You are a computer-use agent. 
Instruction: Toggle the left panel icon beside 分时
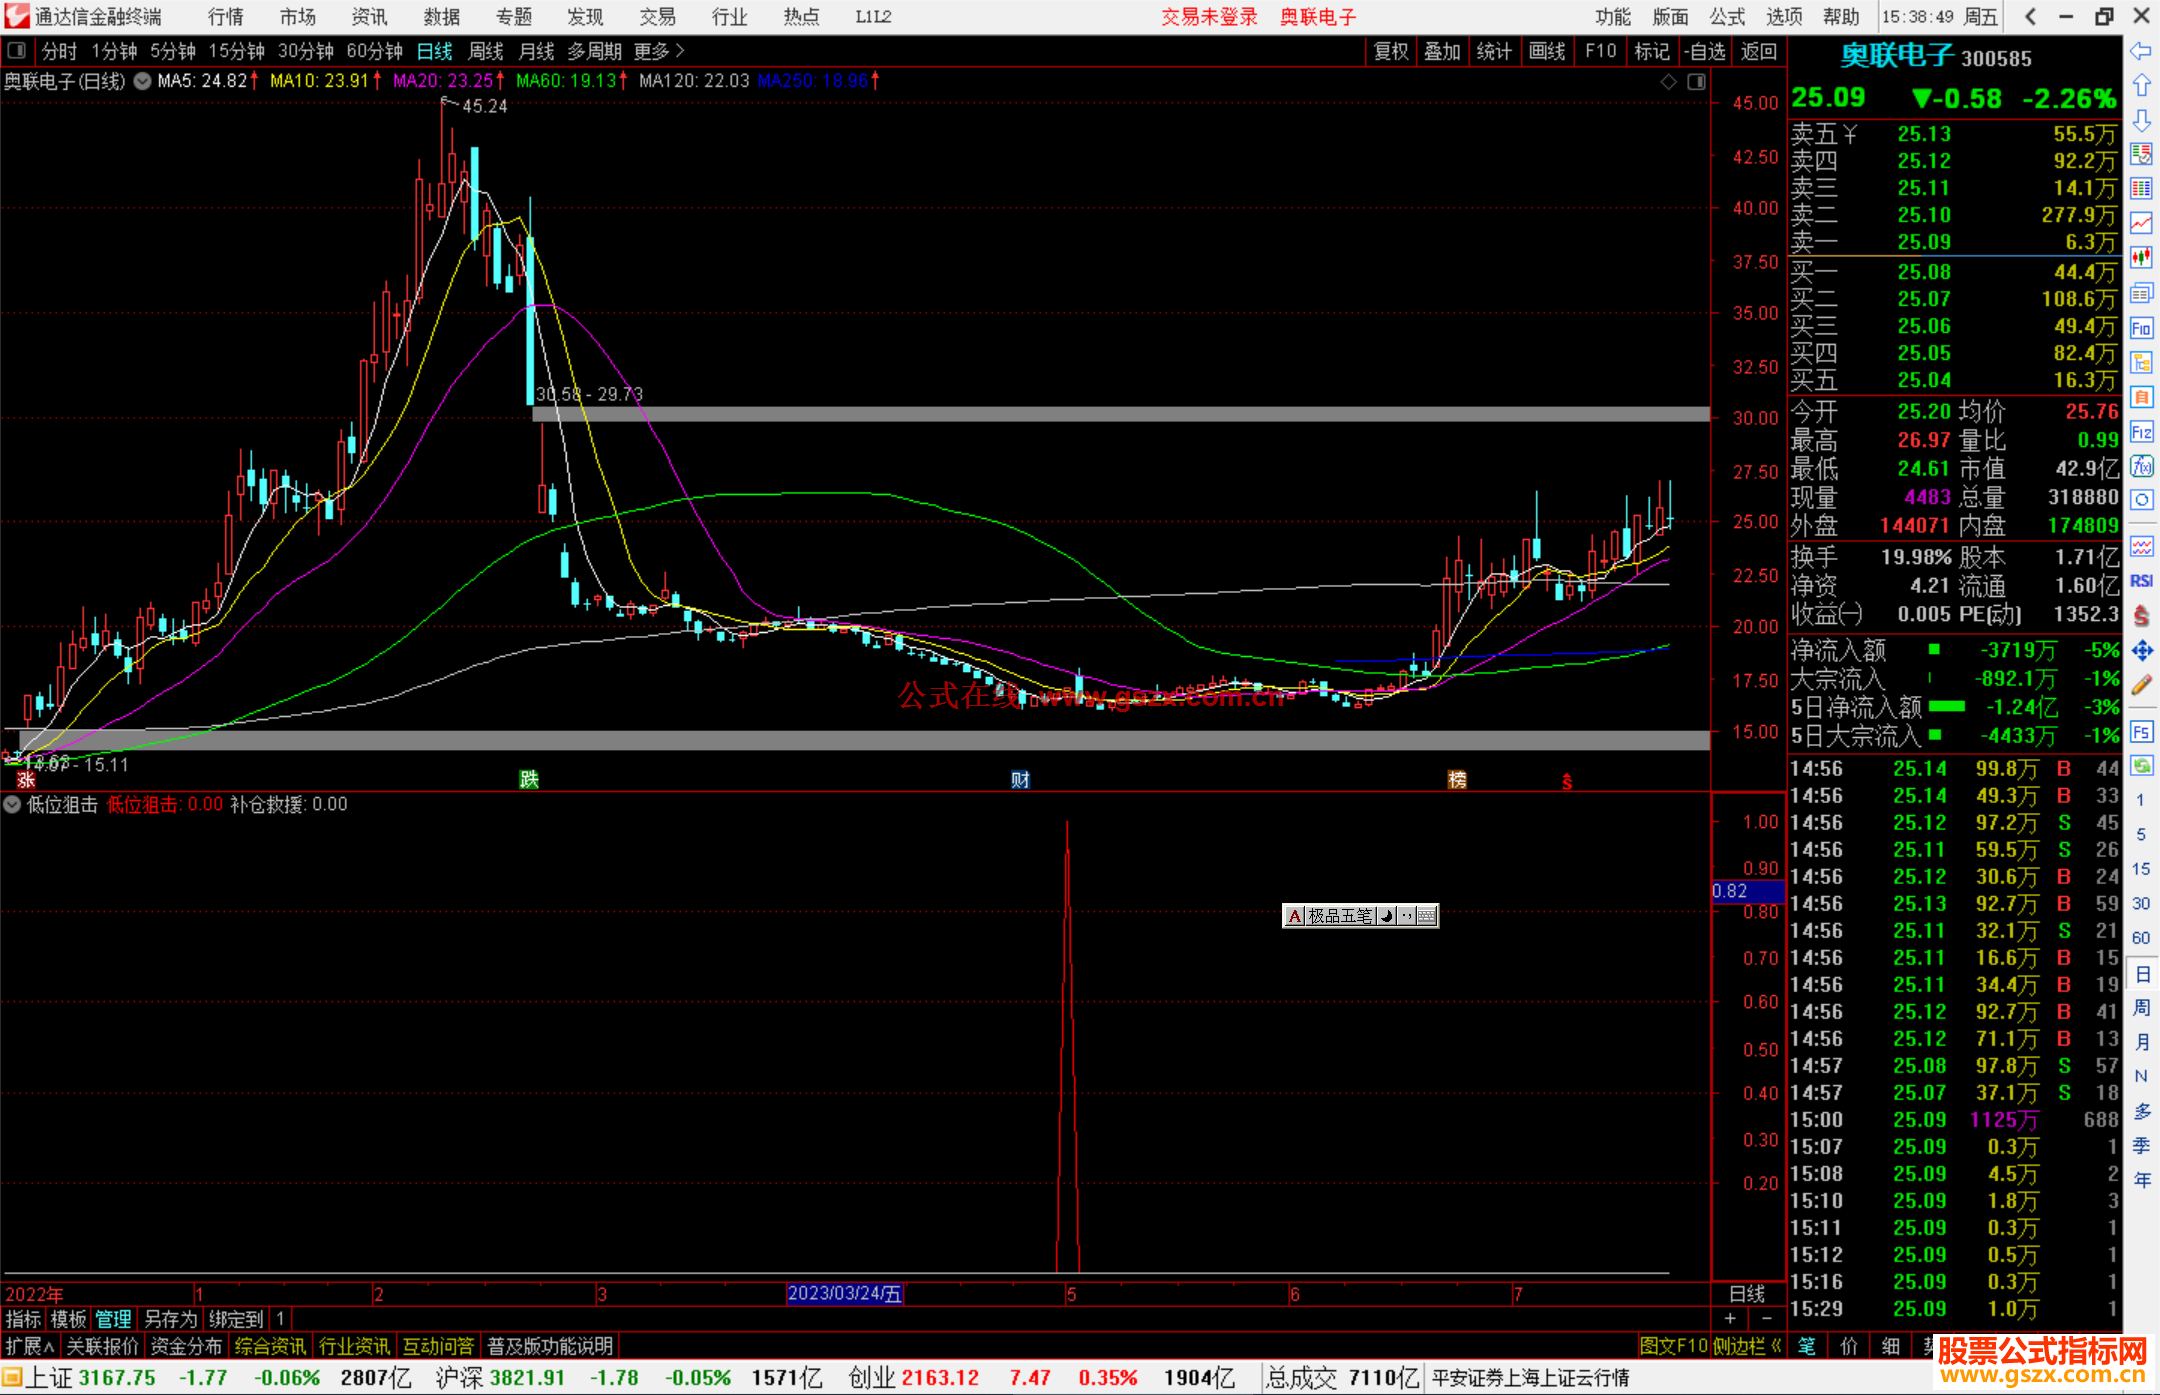[17, 51]
